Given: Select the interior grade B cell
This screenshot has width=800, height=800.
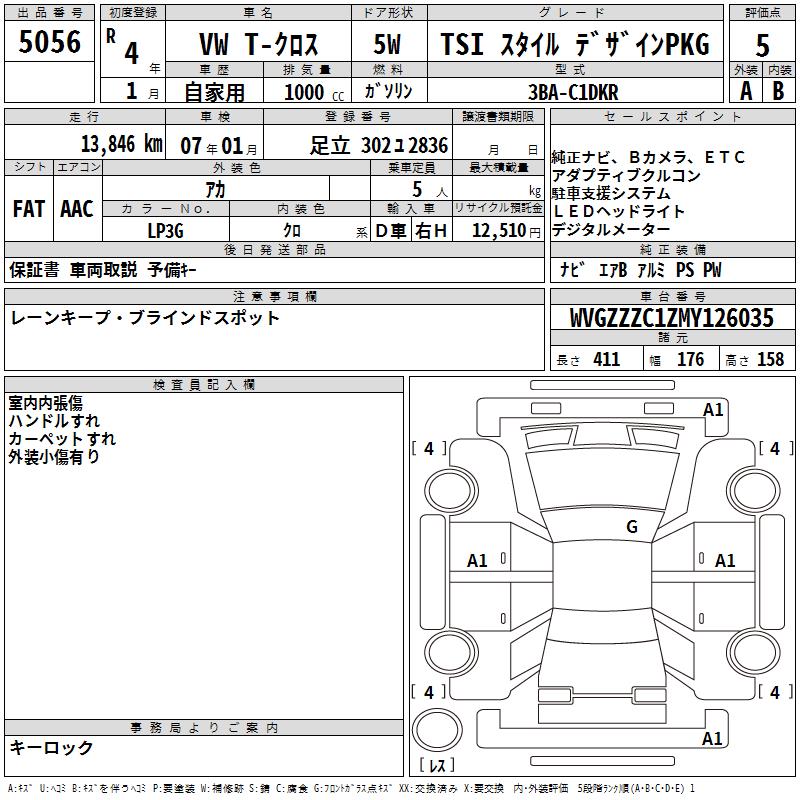Looking at the screenshot, I should pyautogui.click(x=779, y=90).
